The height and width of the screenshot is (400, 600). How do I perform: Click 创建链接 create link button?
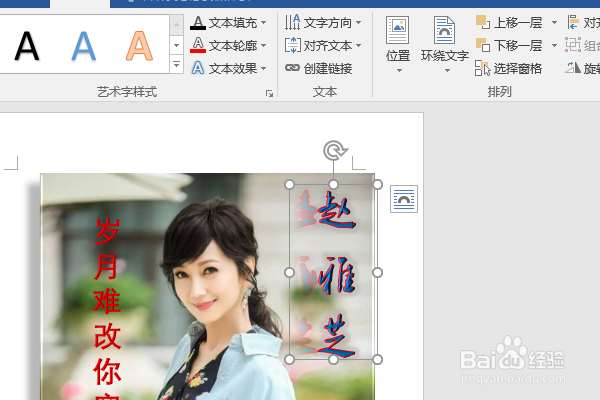click(x=319, y=69)
